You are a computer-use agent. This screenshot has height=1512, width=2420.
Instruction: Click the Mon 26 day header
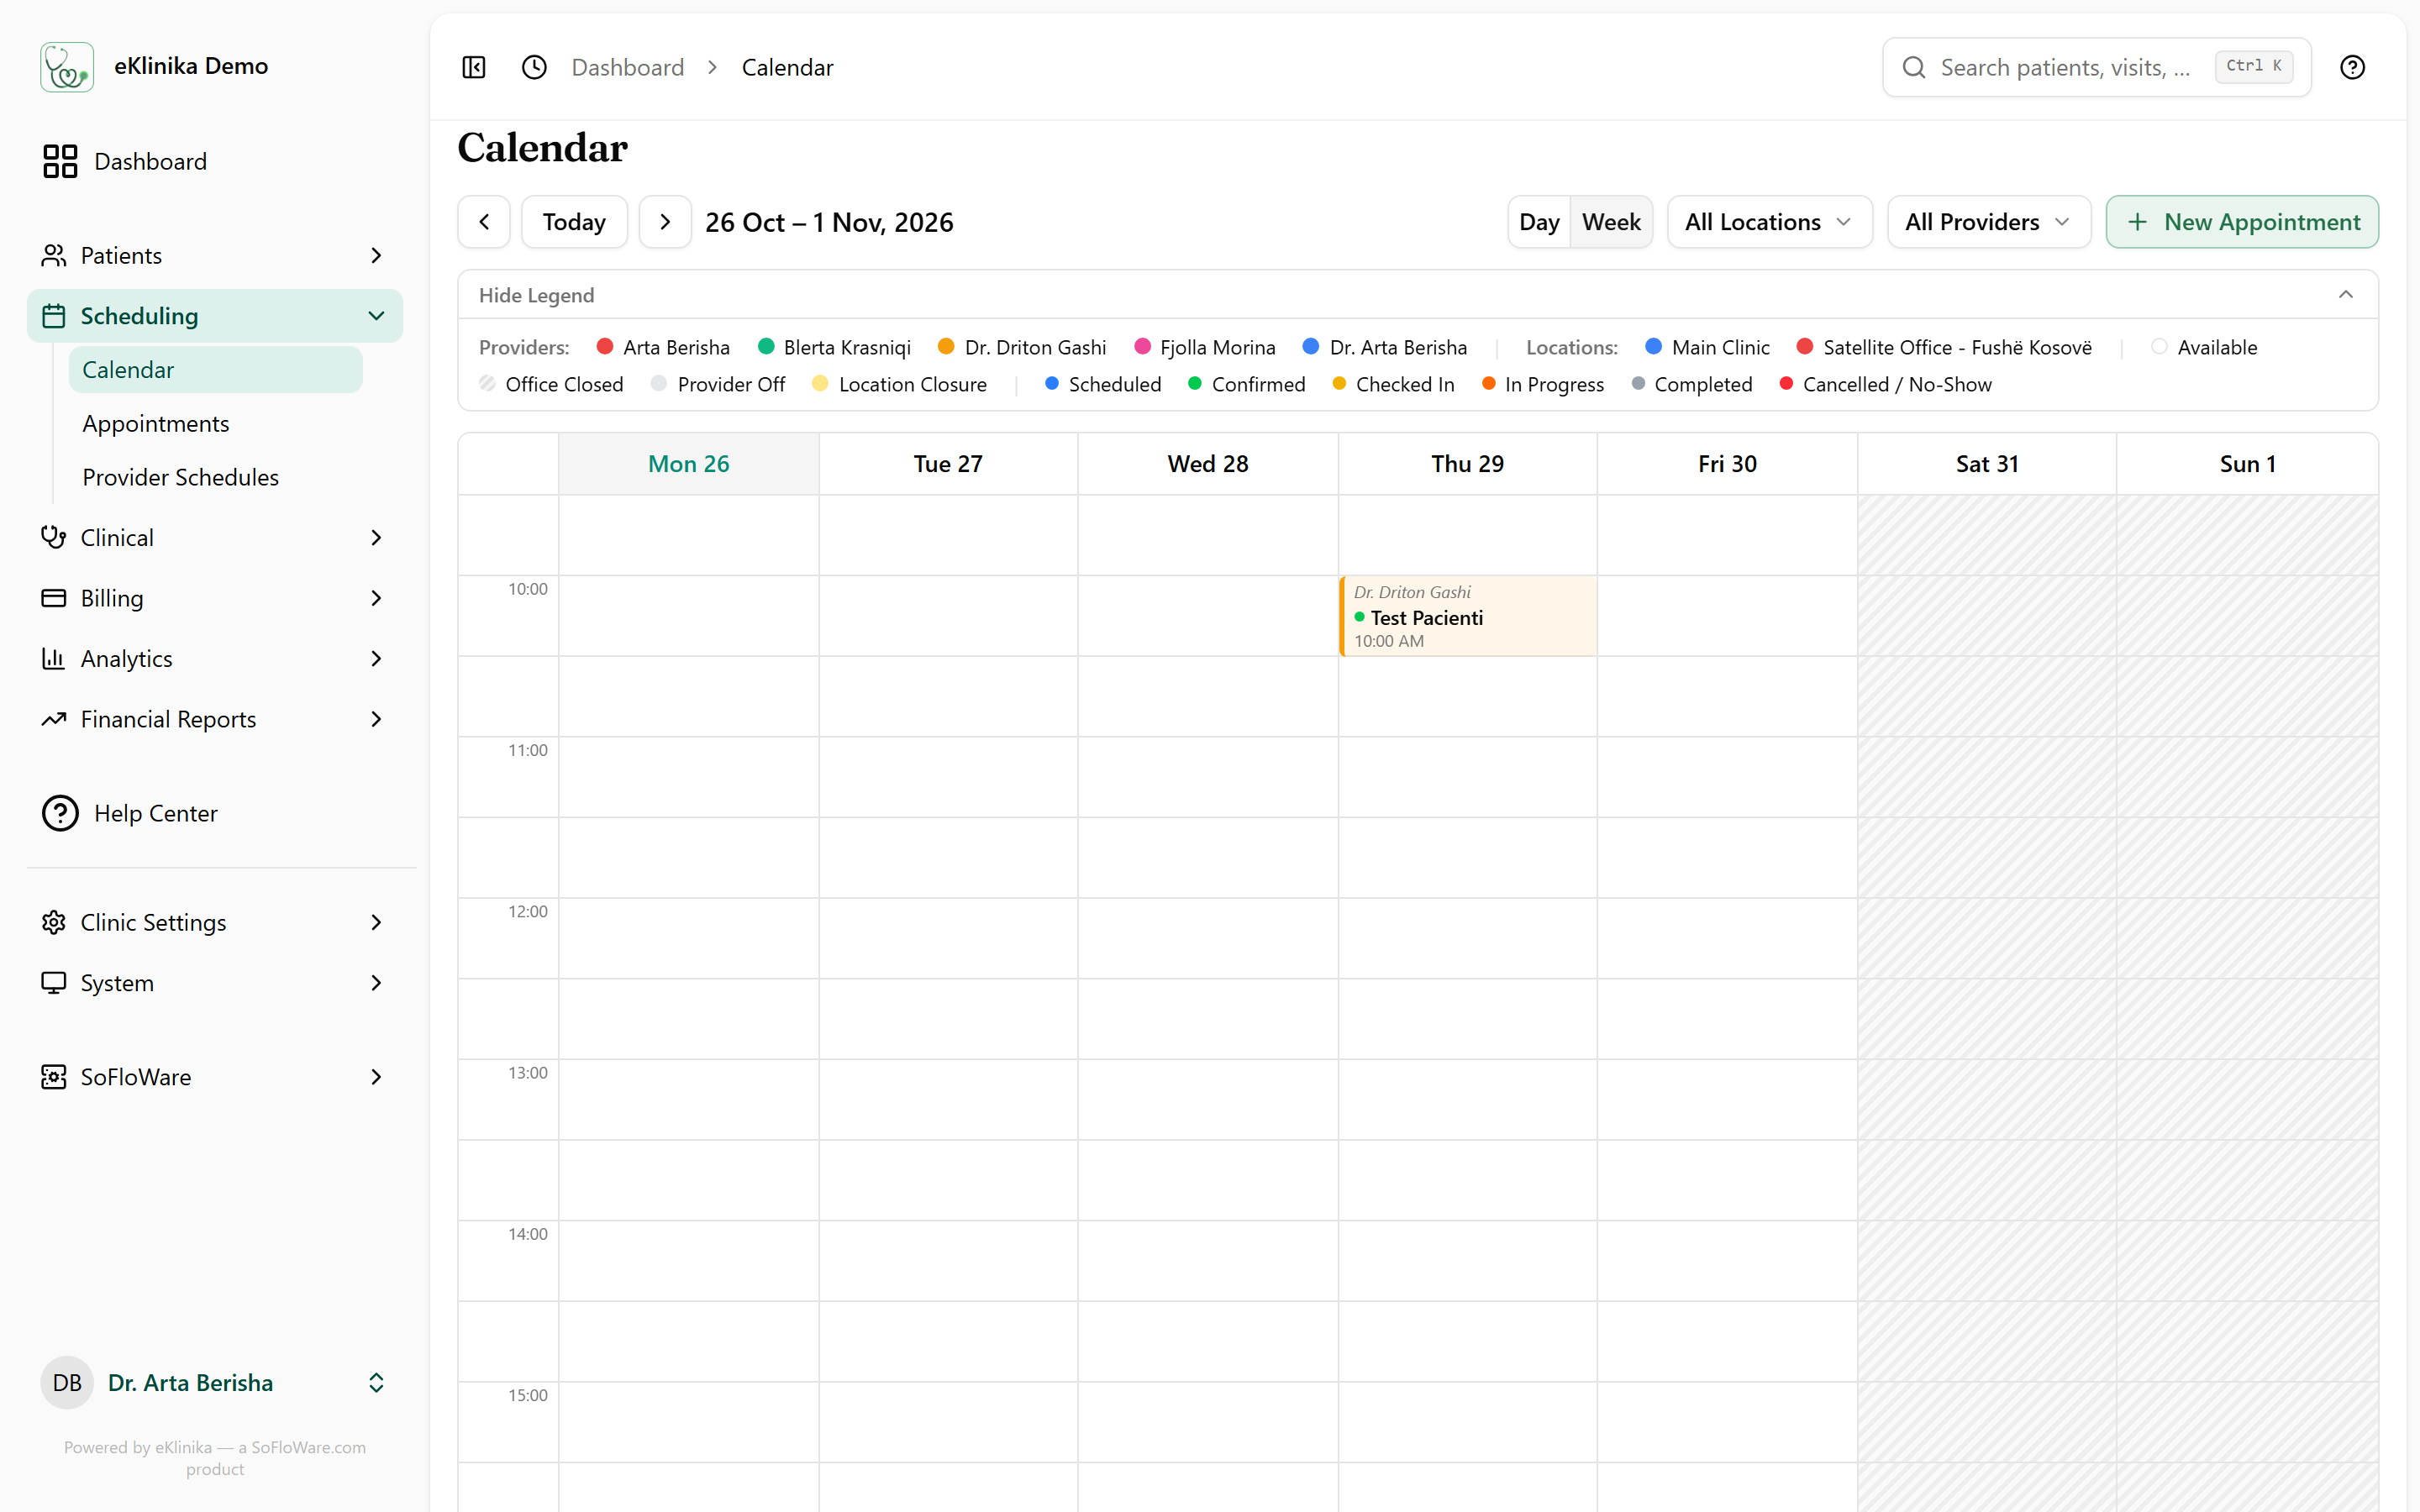click(x=688, y=464)
